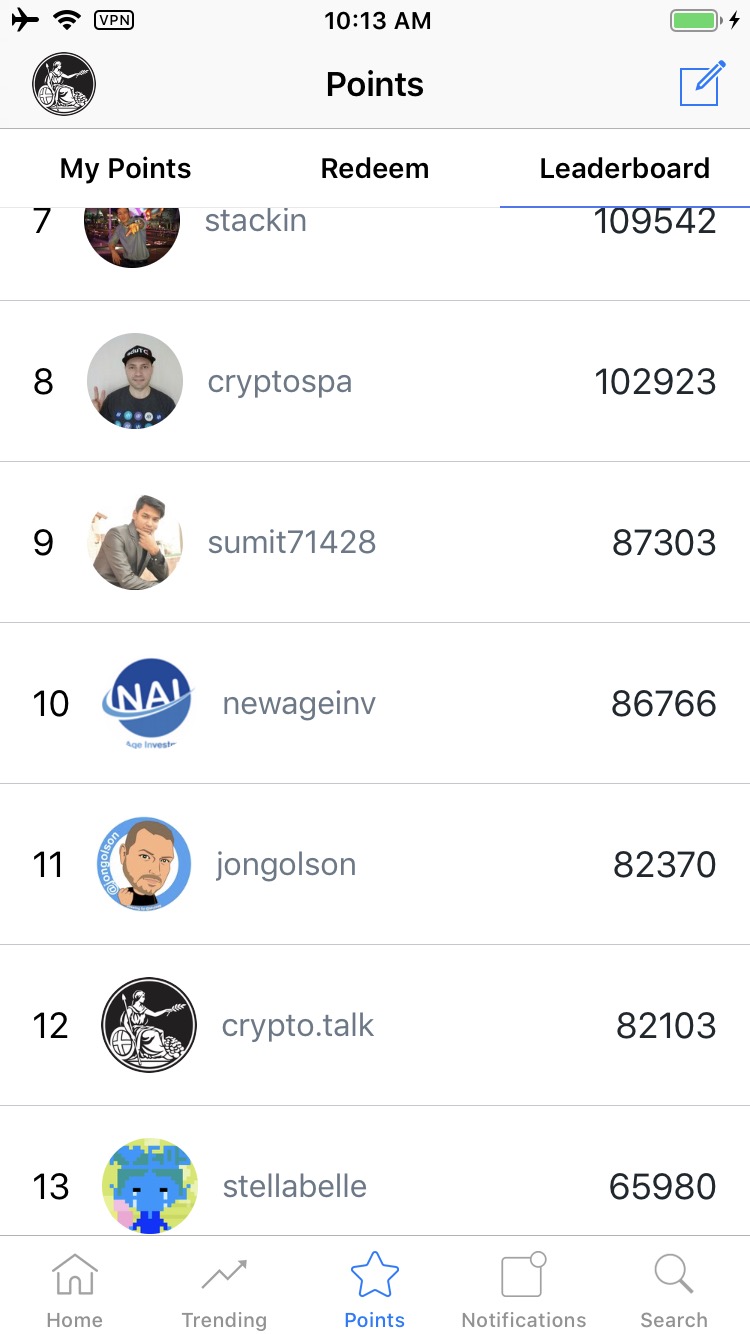Switch to the Redeem tab
This screenshot has height=1334, width=750.
[x=375, y=169]
